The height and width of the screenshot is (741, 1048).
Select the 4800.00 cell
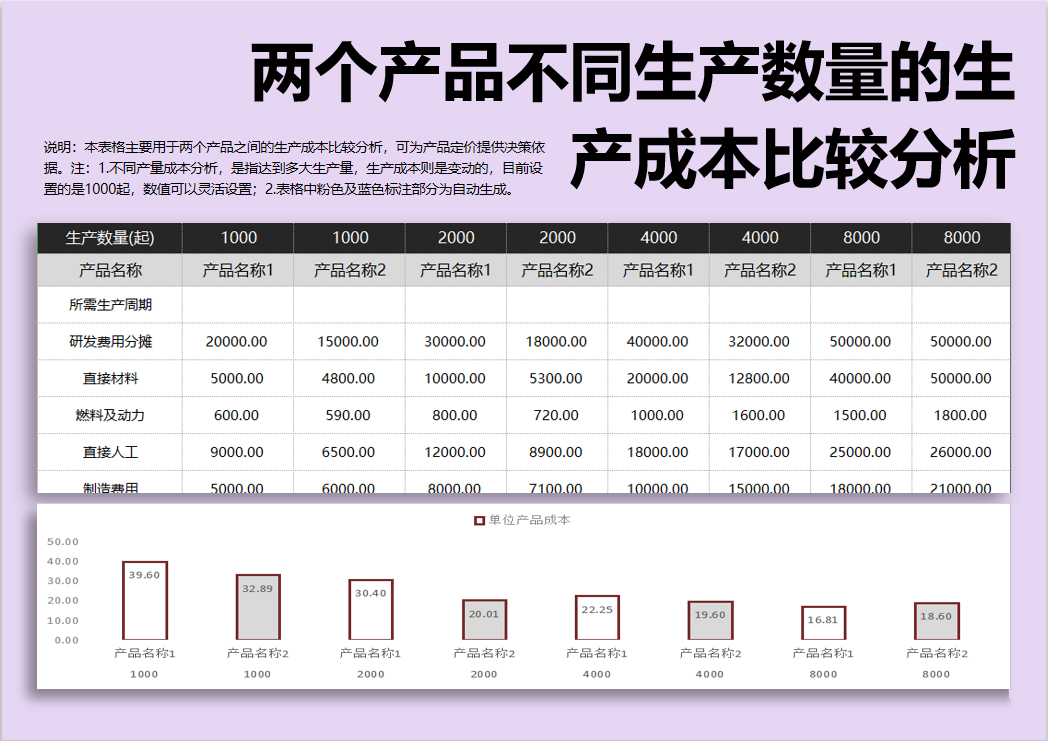pyautogui.click(x=348, y=378)
